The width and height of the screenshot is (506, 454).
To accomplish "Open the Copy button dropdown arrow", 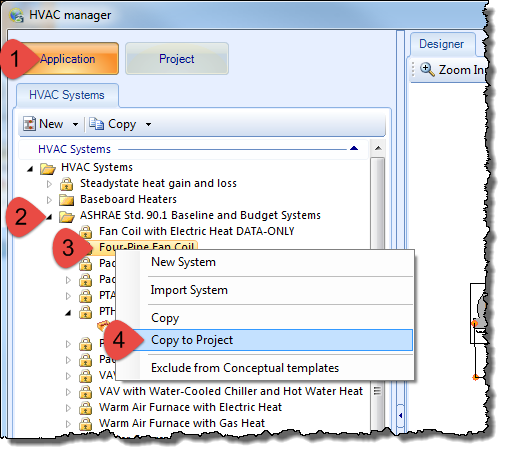I will pos(148,124).
